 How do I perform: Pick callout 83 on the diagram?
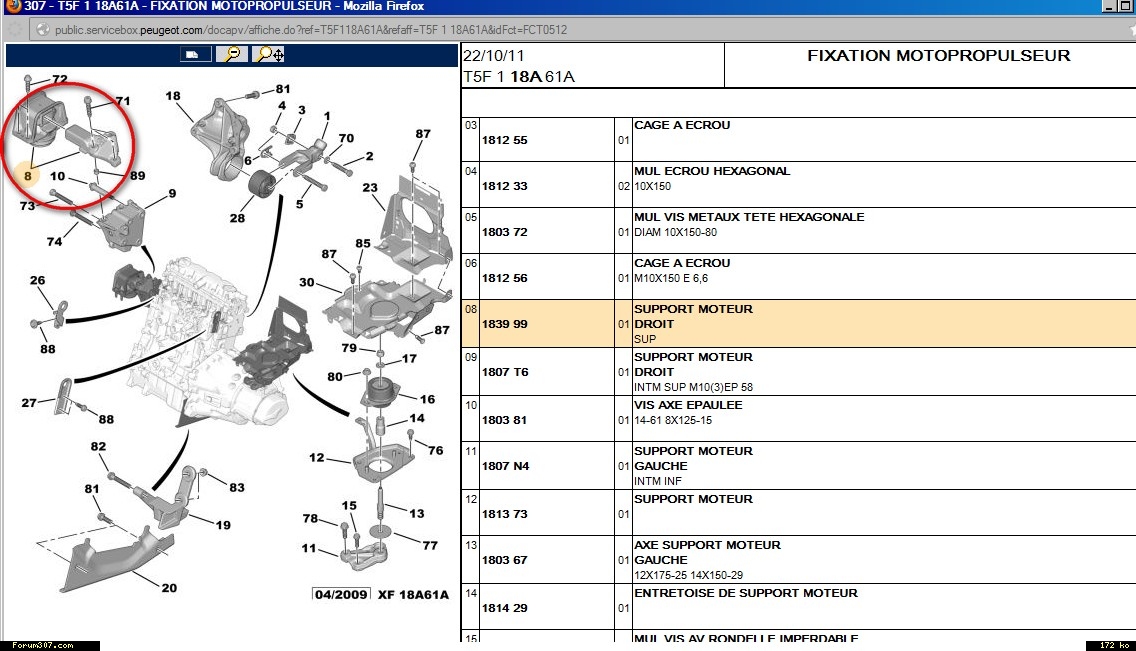click(x=237, y=487)
